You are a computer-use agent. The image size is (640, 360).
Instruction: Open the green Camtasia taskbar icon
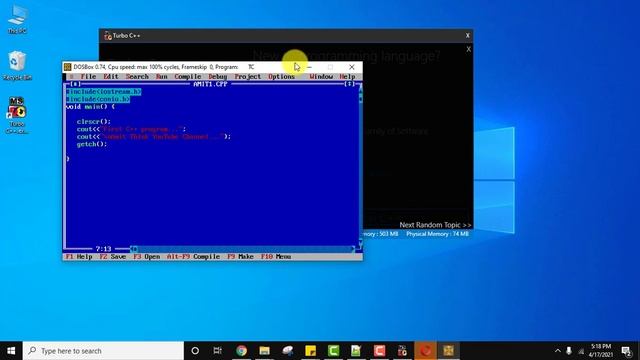pos(333,351)
